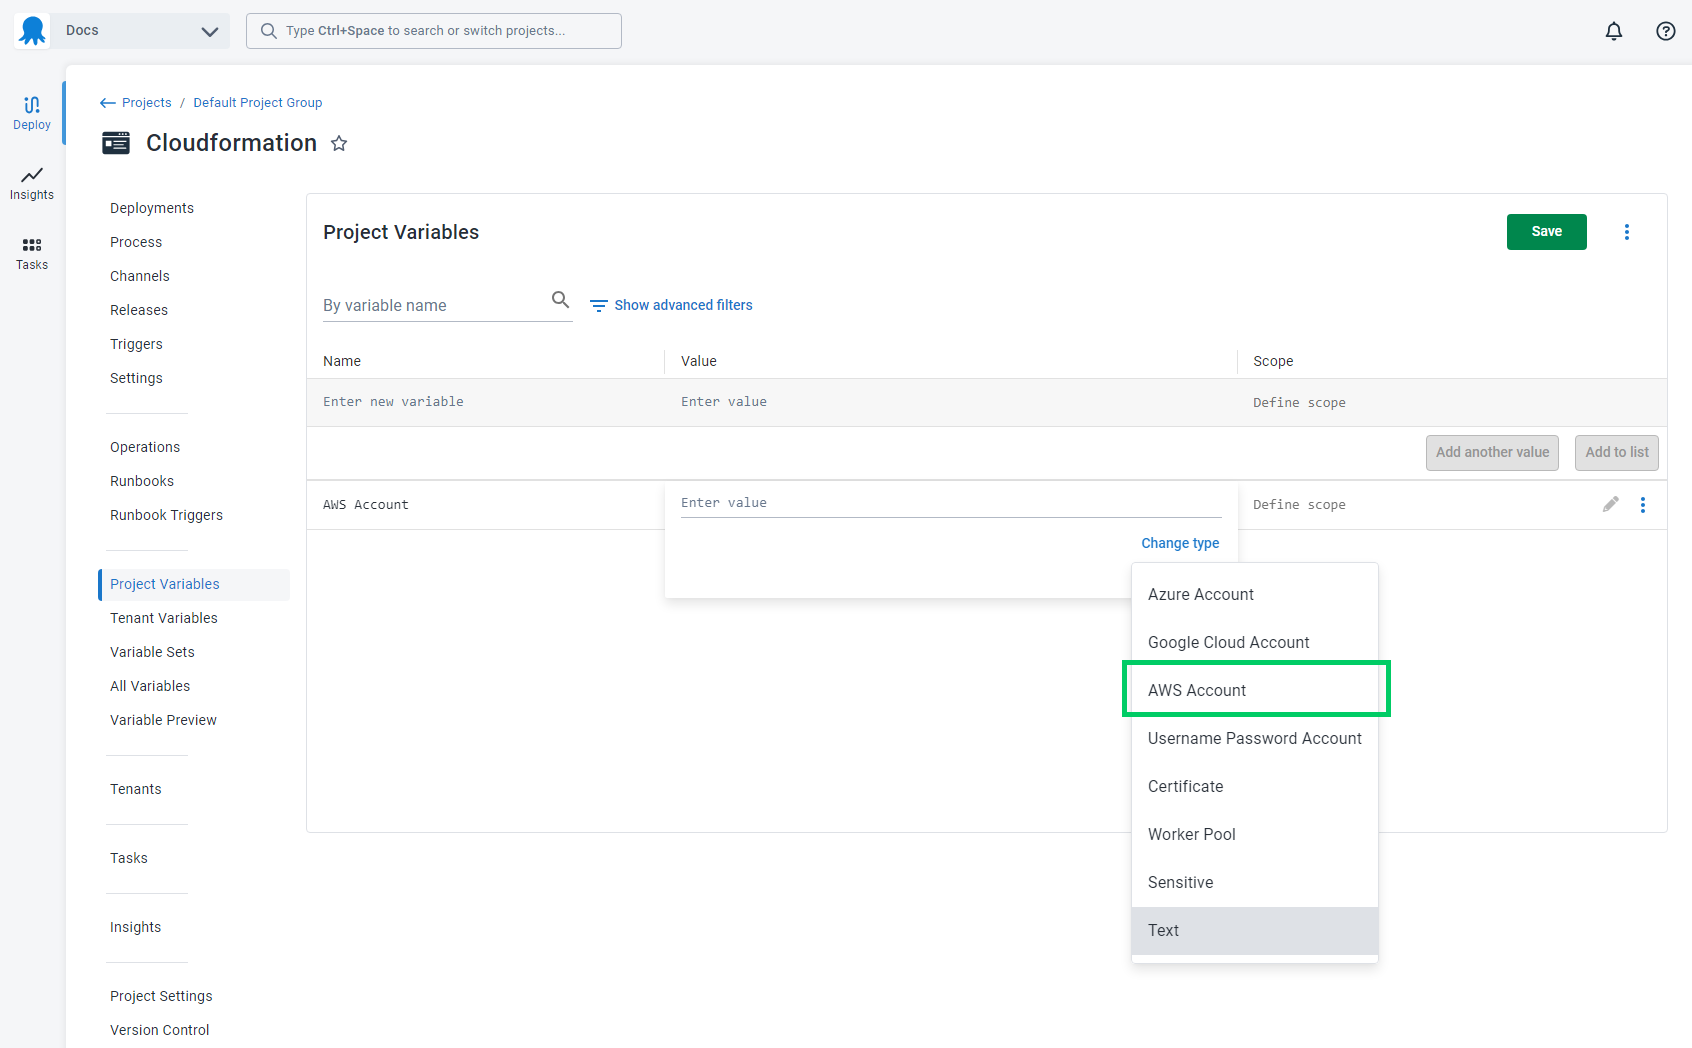Open Deployments in project menu

pyautogui.click(x=152, y=208)
